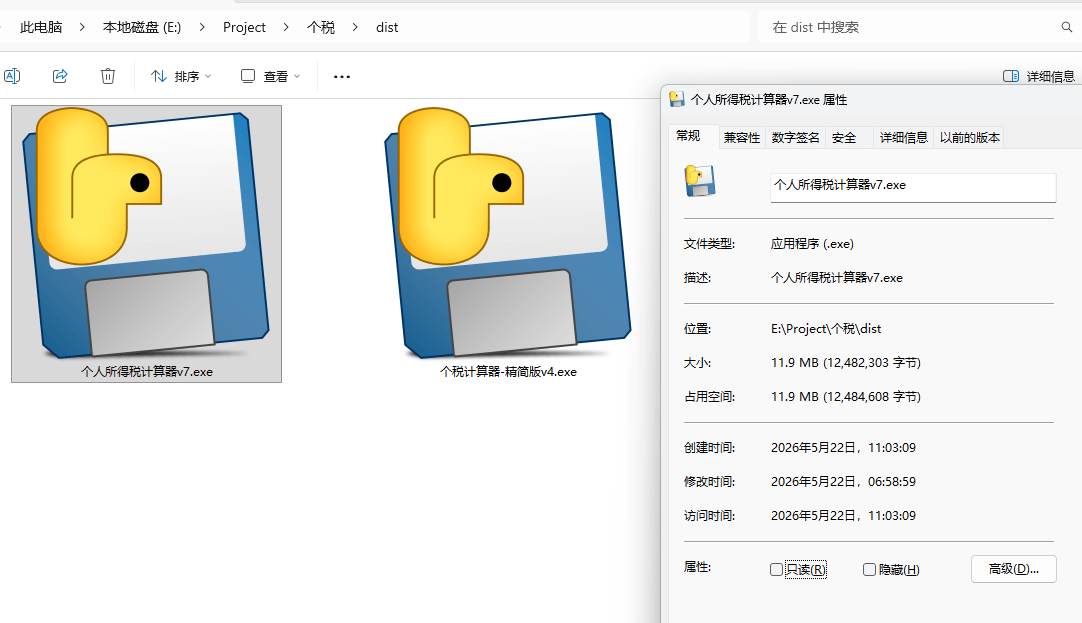Click the delete trash icon
The height and width of the screenshot is (623, 1082).
click(108, 76)
